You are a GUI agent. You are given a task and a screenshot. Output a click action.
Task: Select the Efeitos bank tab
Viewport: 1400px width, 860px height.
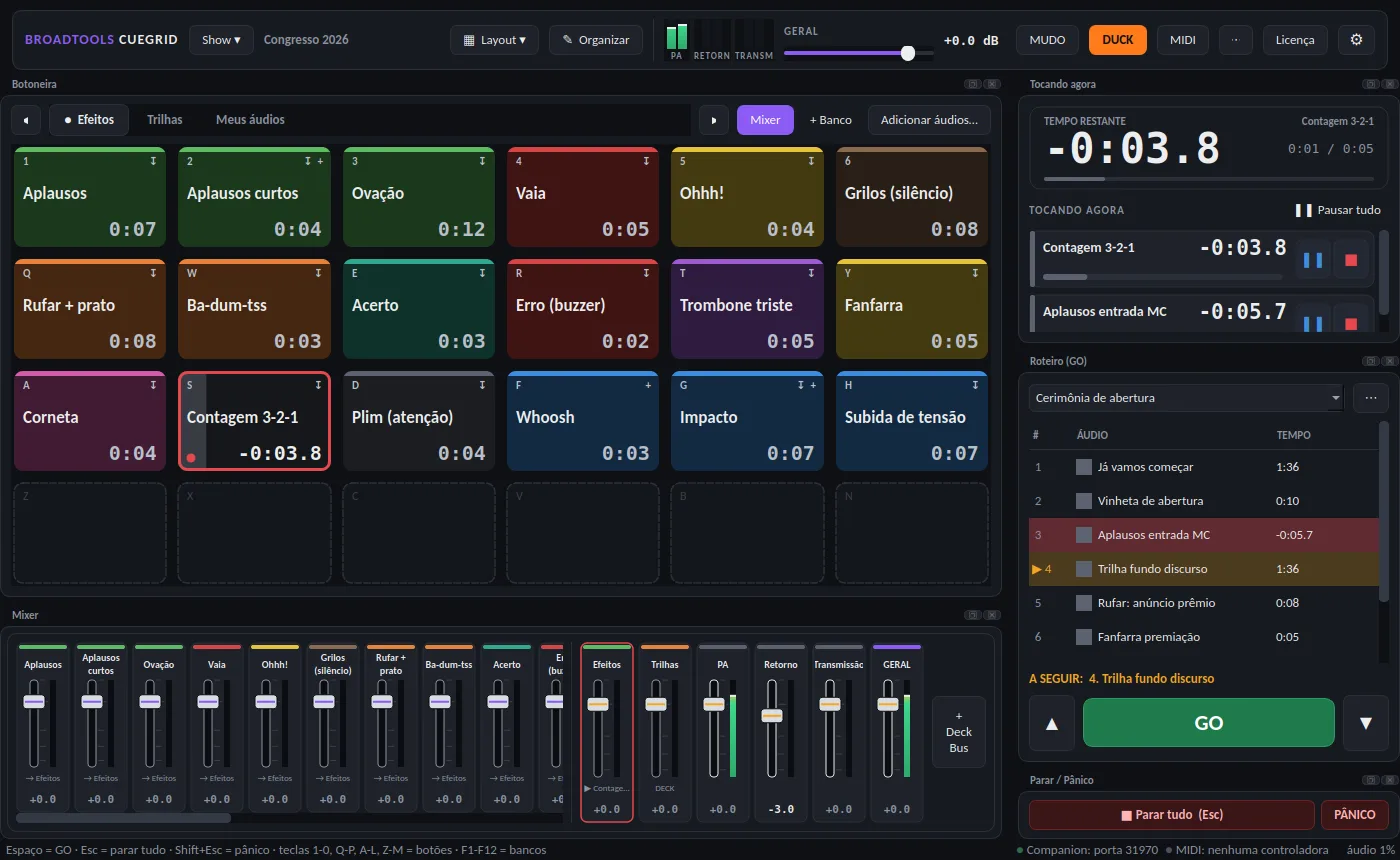[x=89, y=120]
